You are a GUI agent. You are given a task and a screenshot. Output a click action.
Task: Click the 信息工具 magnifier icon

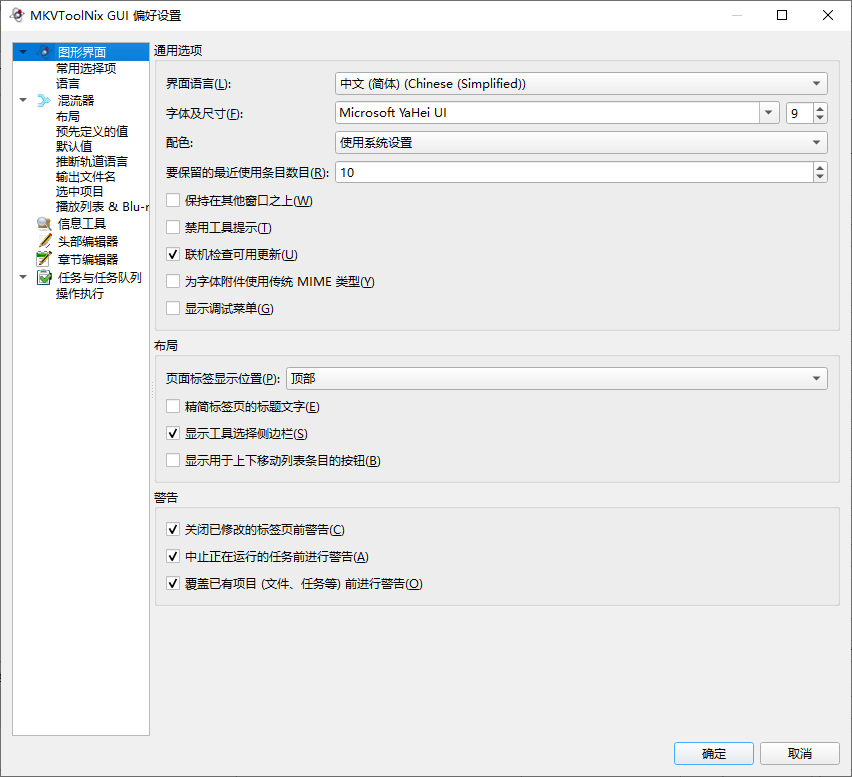click(43, 223)
